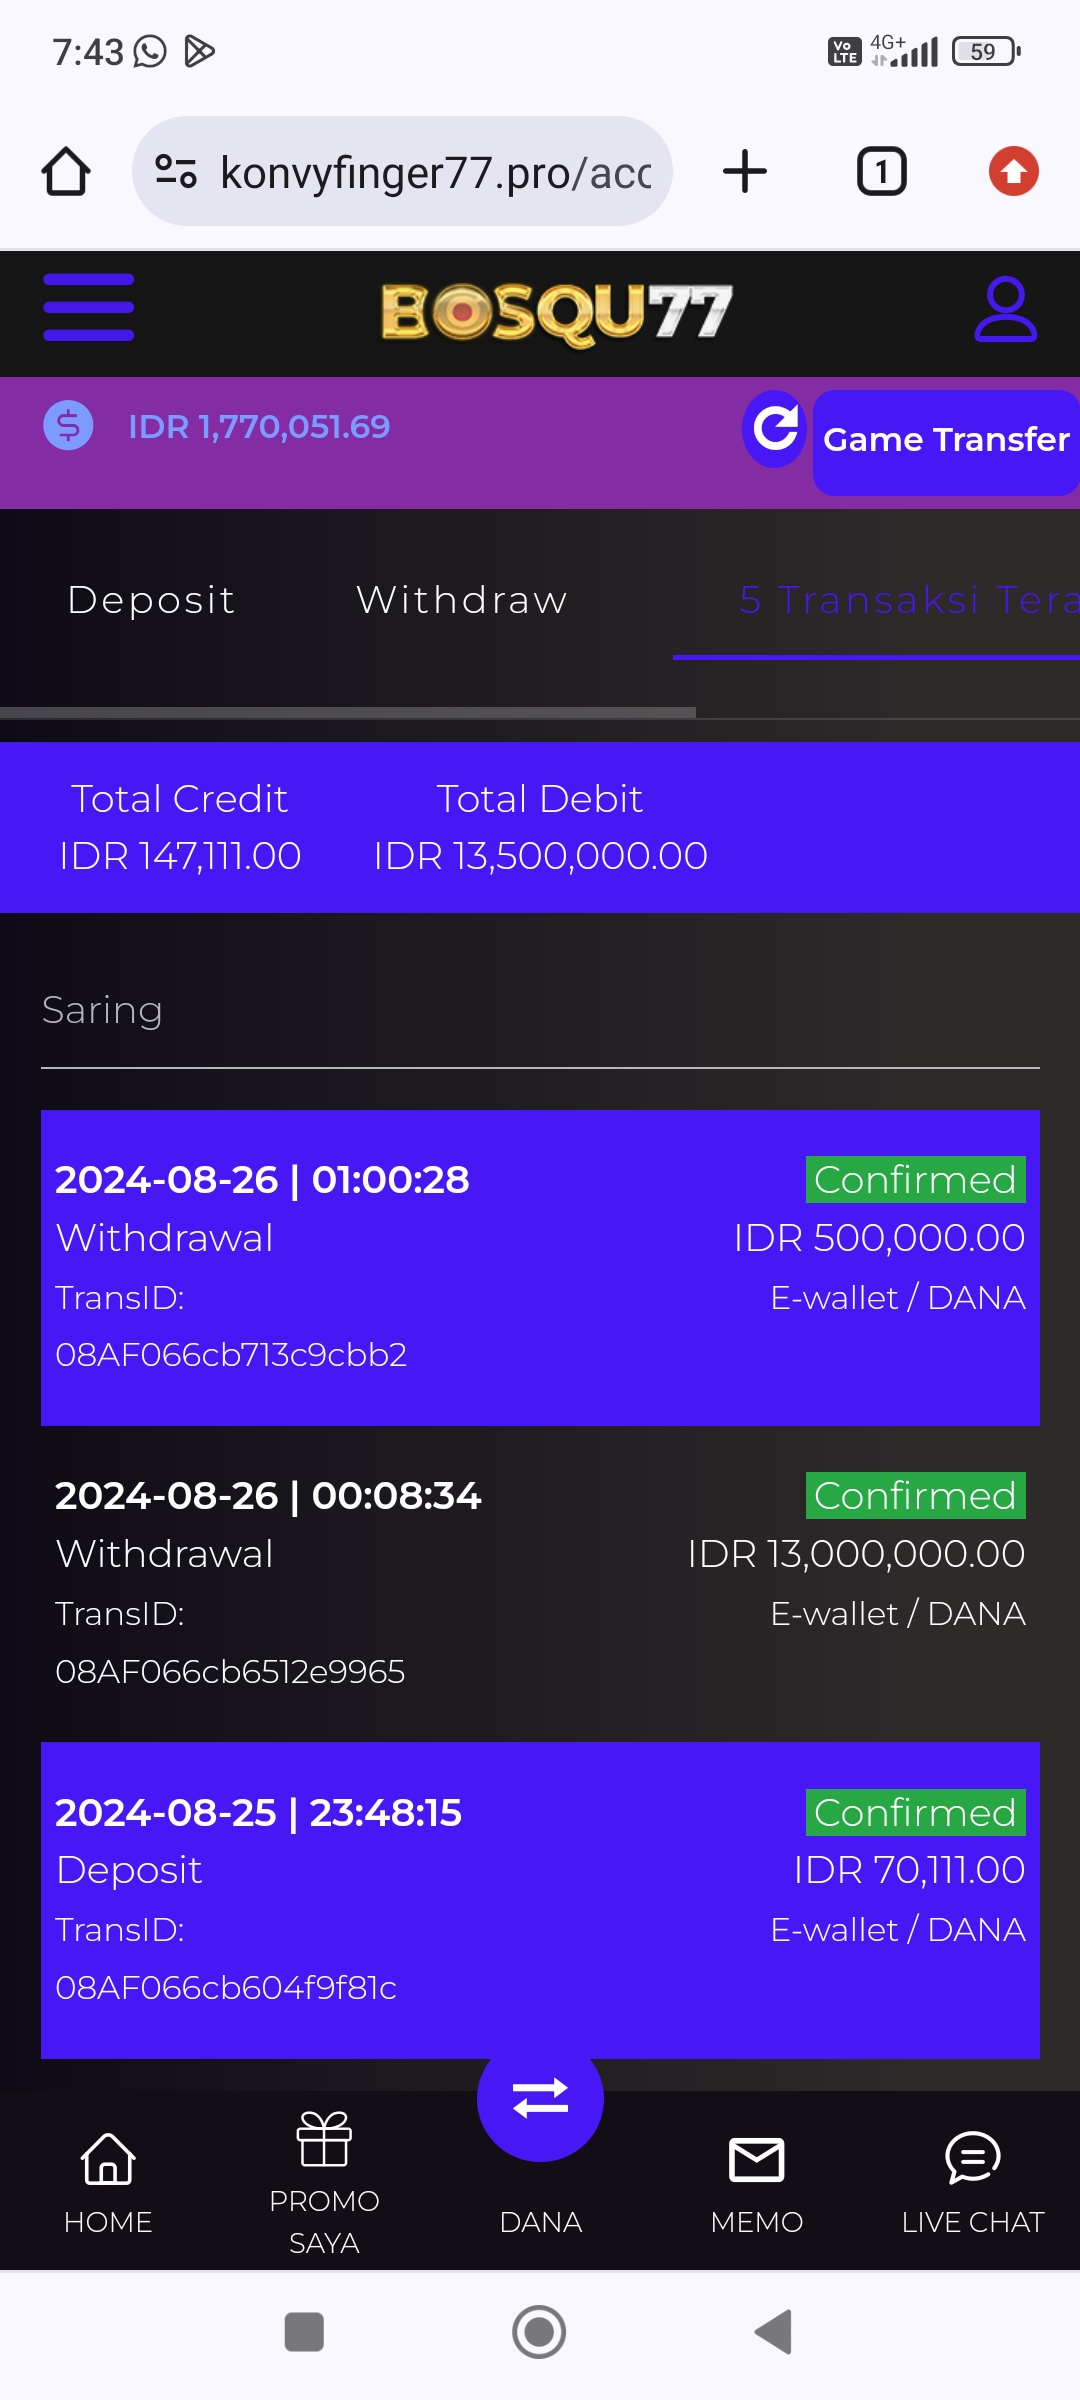This screenshot has width=1080, height=2400.
Task: Click the Saring filter field
Action: point(540,1012)
